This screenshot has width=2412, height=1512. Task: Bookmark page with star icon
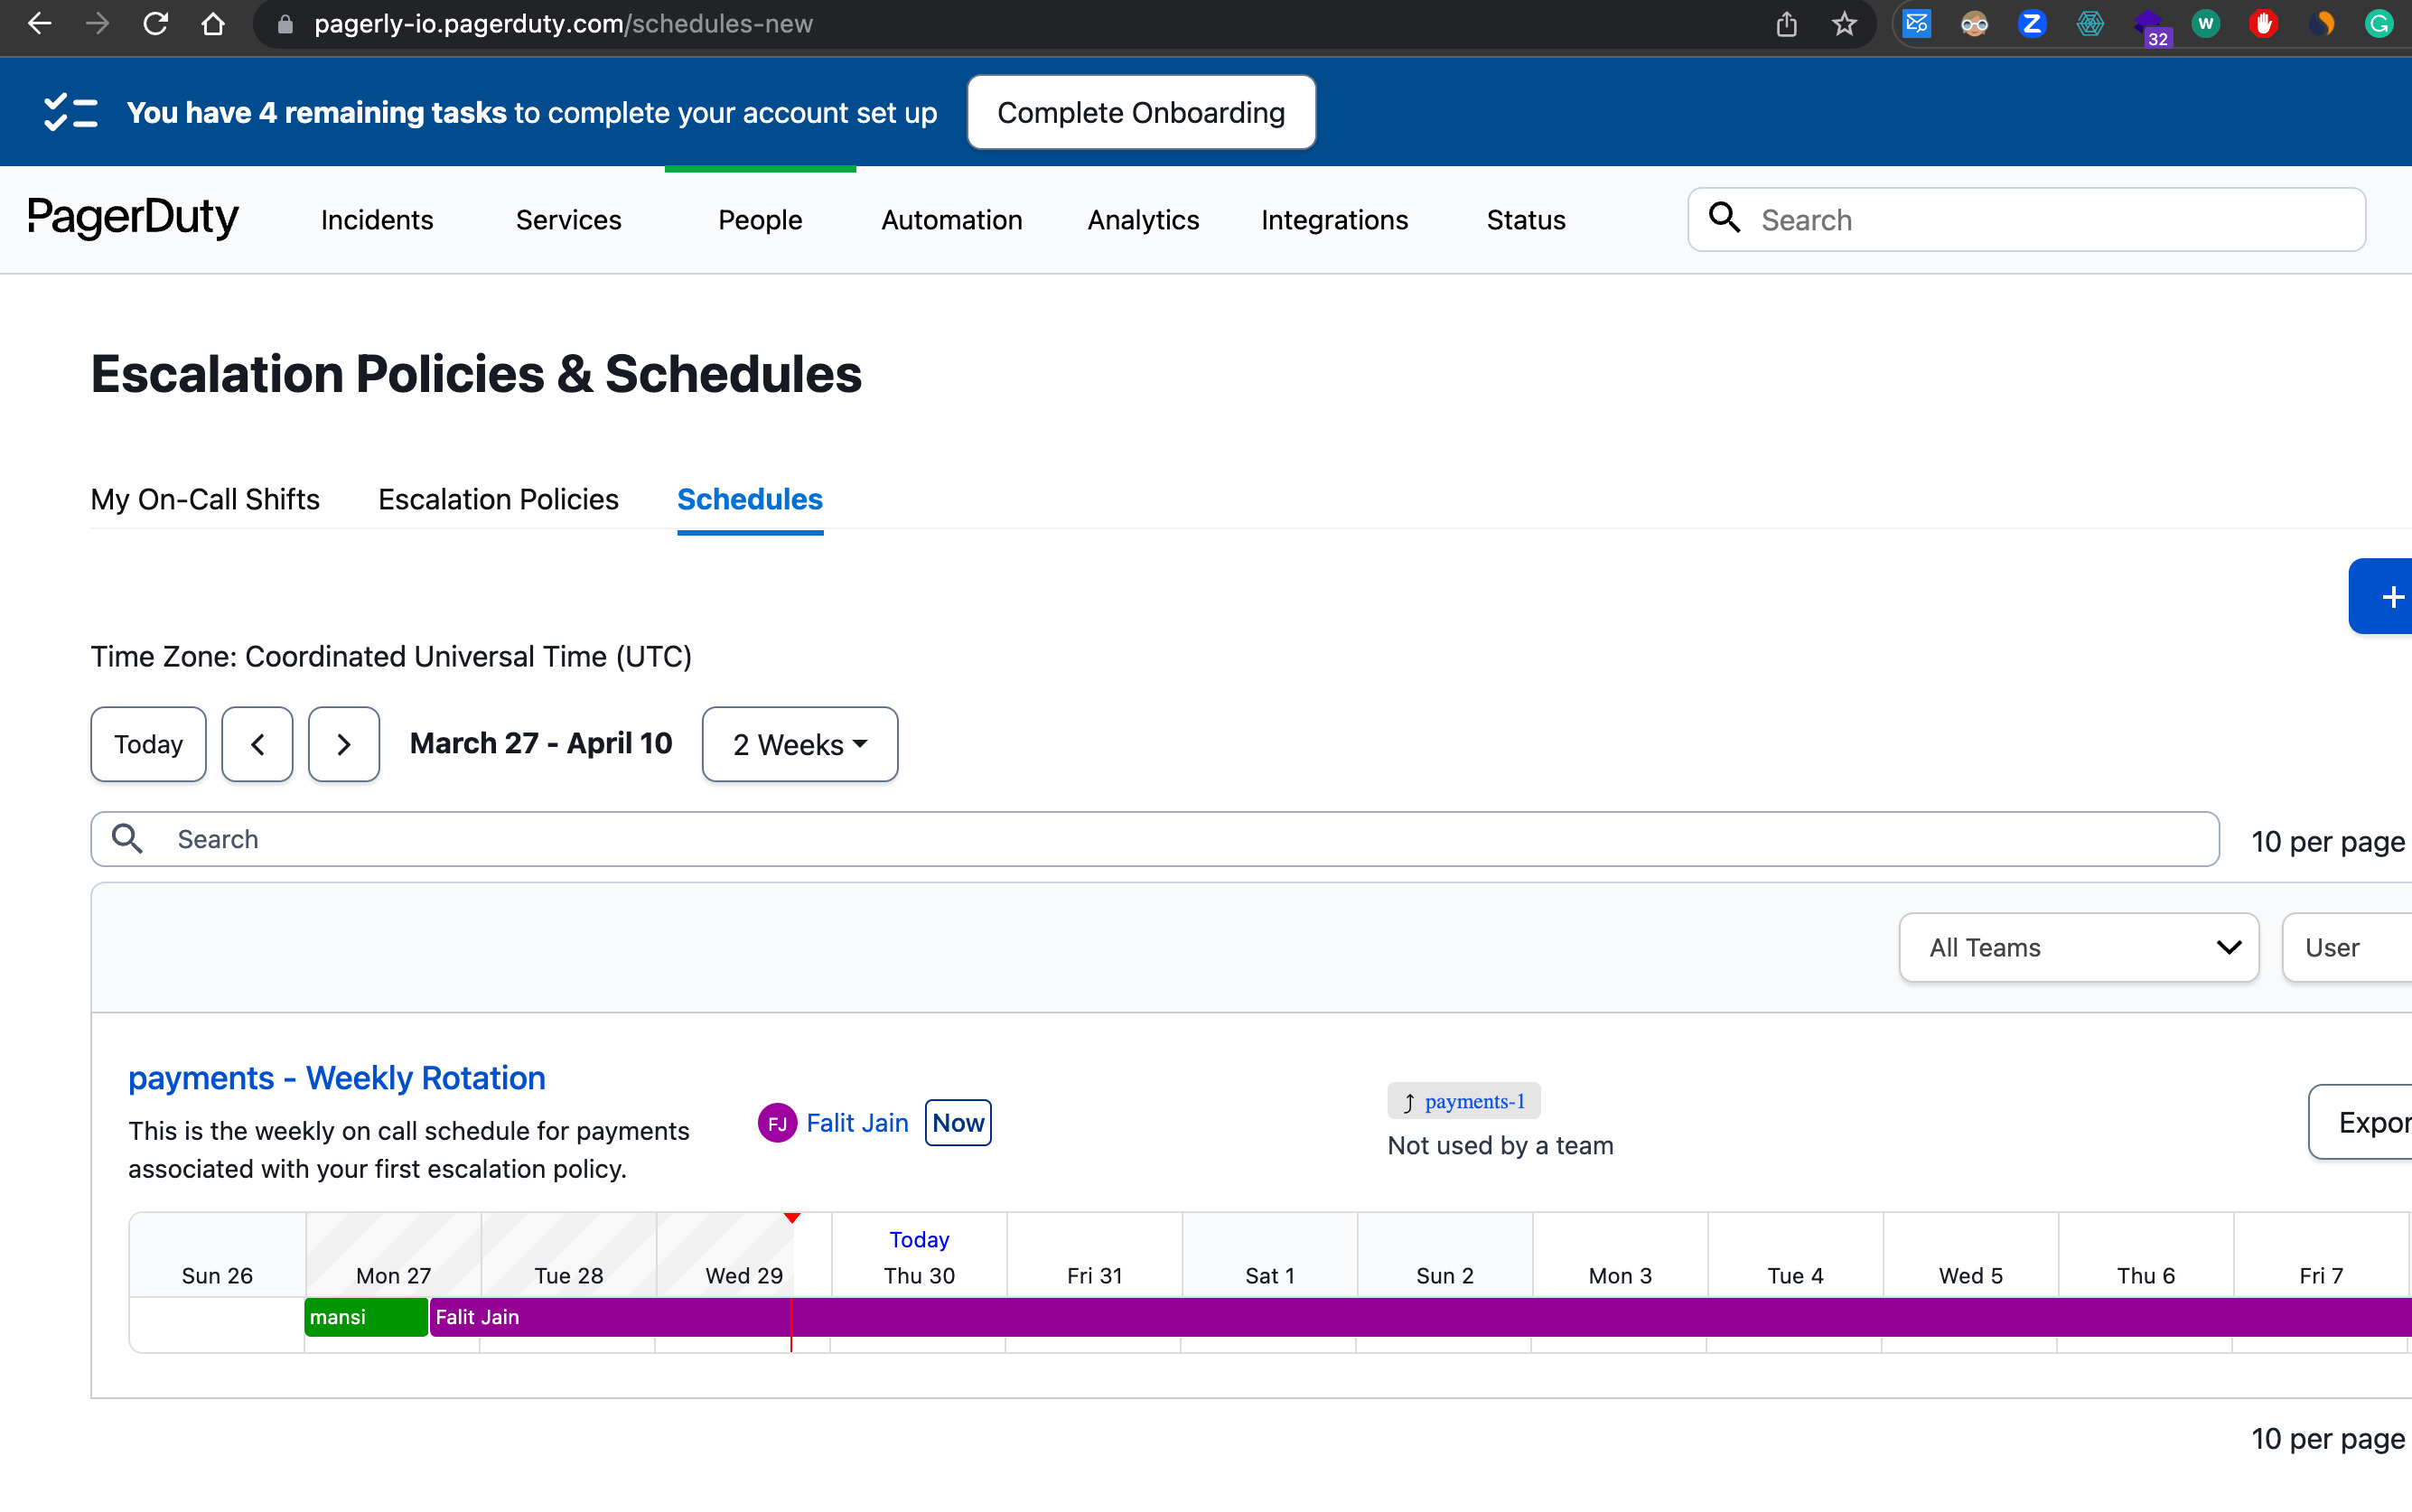tap(1844, 23)
